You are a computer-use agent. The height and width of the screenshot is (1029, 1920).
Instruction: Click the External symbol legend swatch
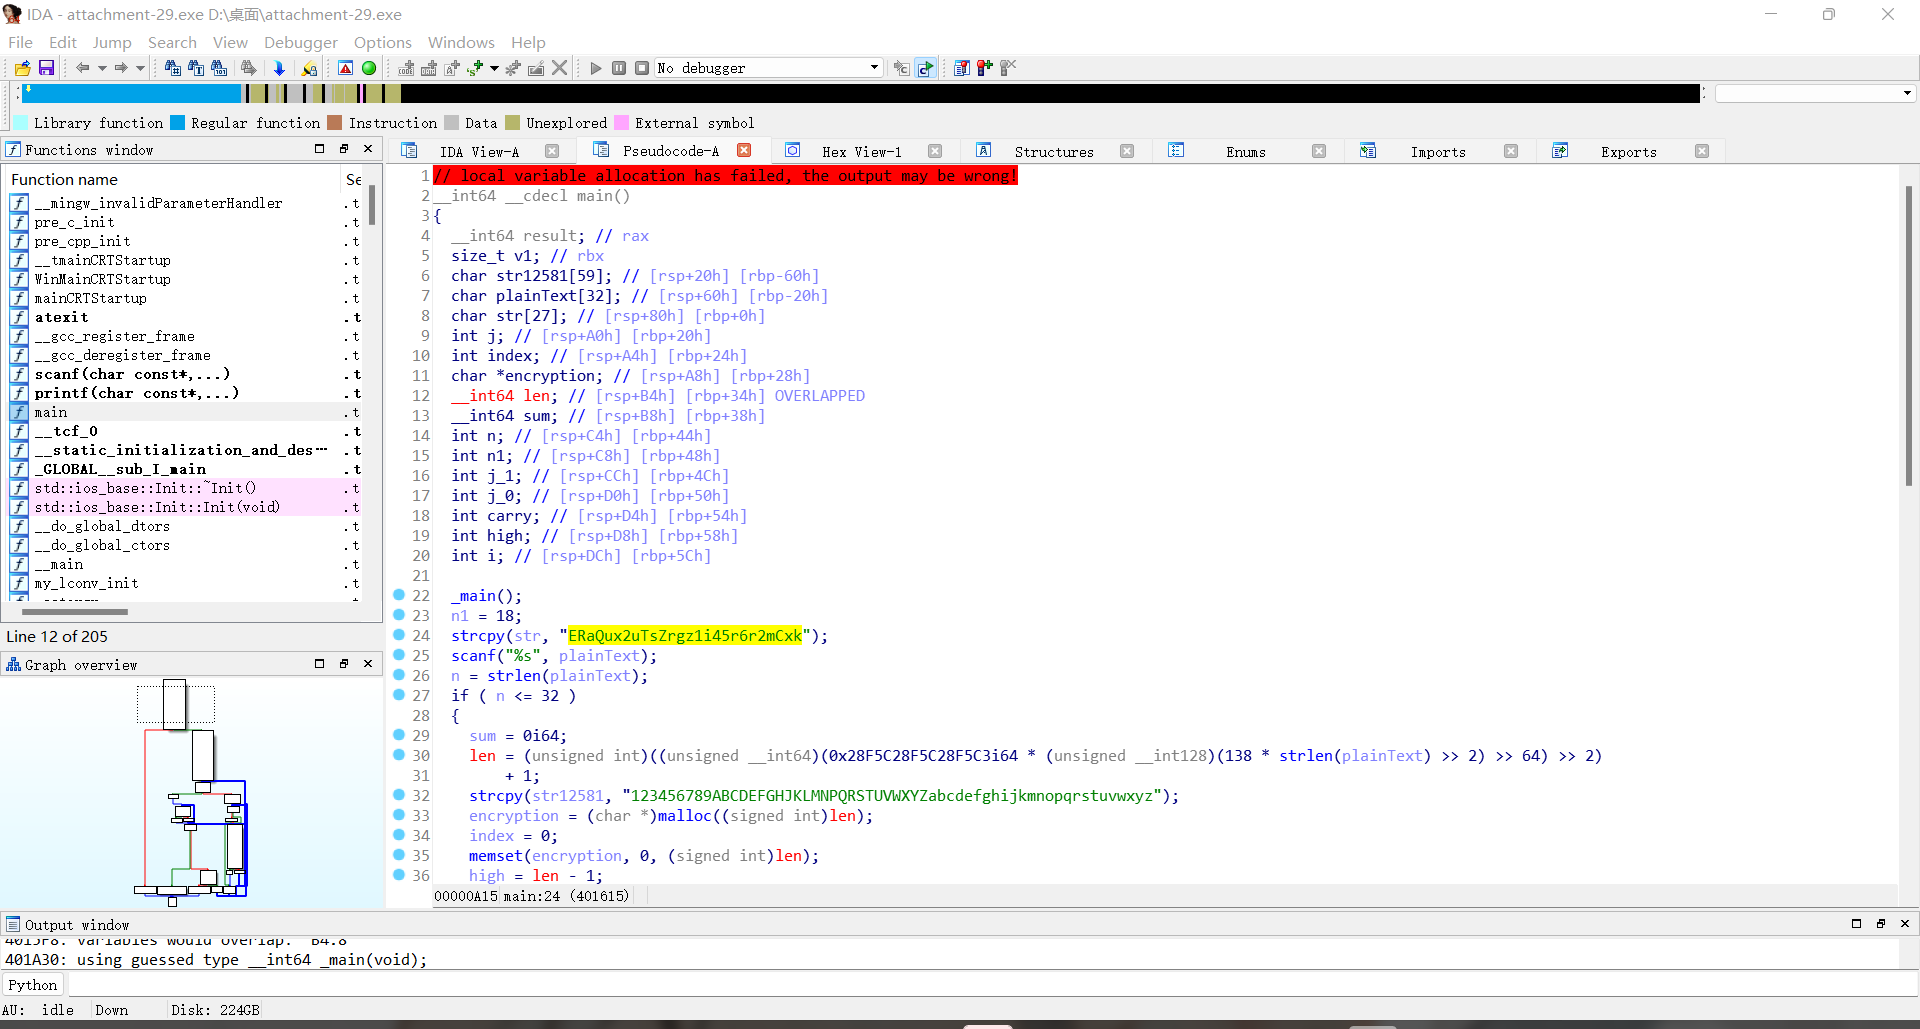621,123
